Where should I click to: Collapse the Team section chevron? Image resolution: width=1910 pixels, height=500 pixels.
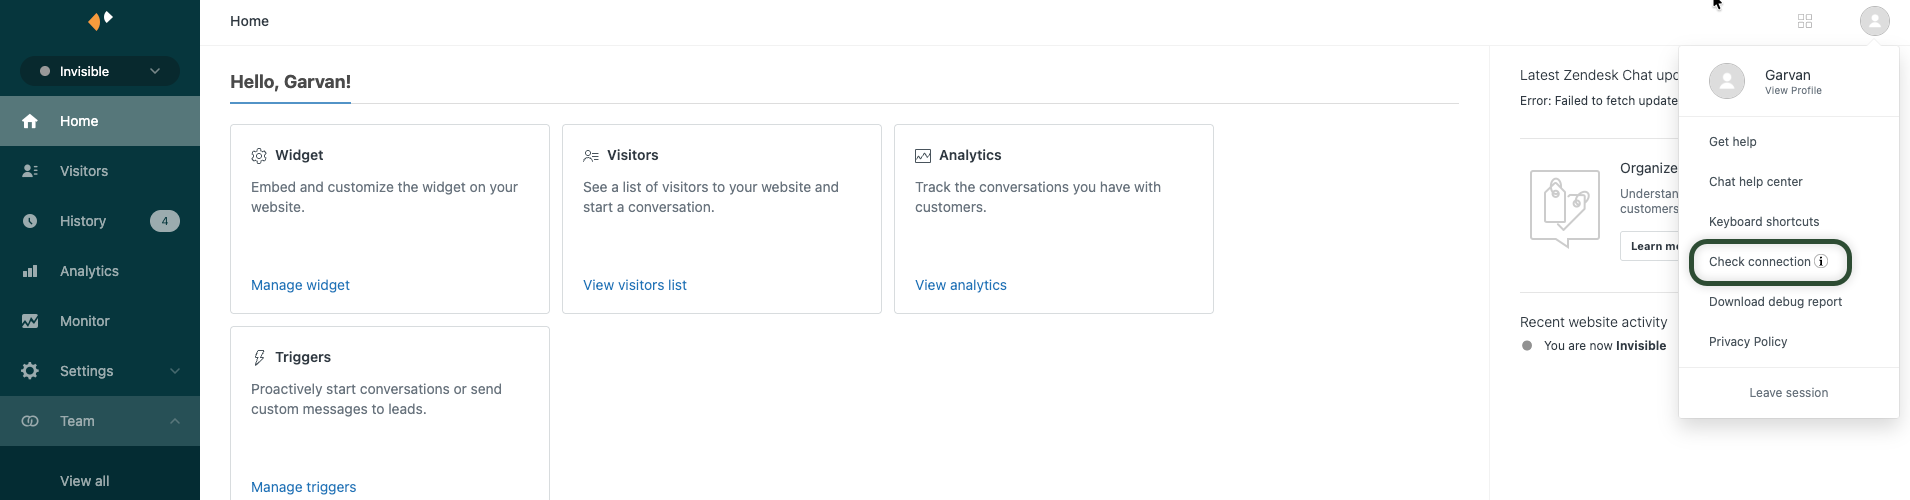pos(175,421)
